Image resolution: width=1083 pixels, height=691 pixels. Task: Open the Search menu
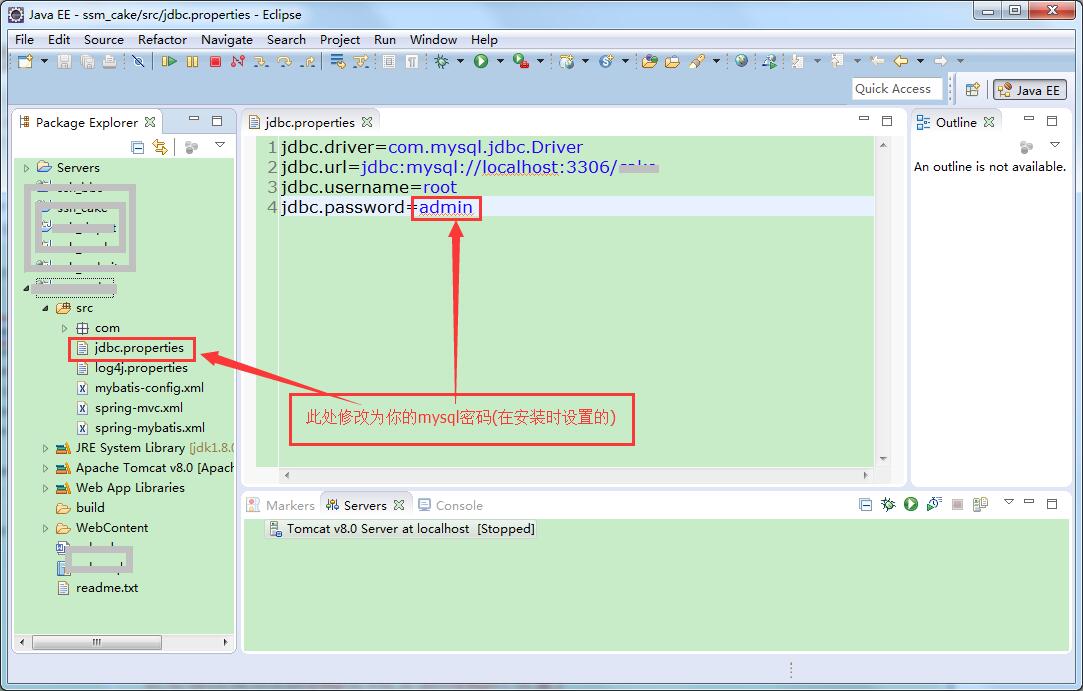pos(286,39)
